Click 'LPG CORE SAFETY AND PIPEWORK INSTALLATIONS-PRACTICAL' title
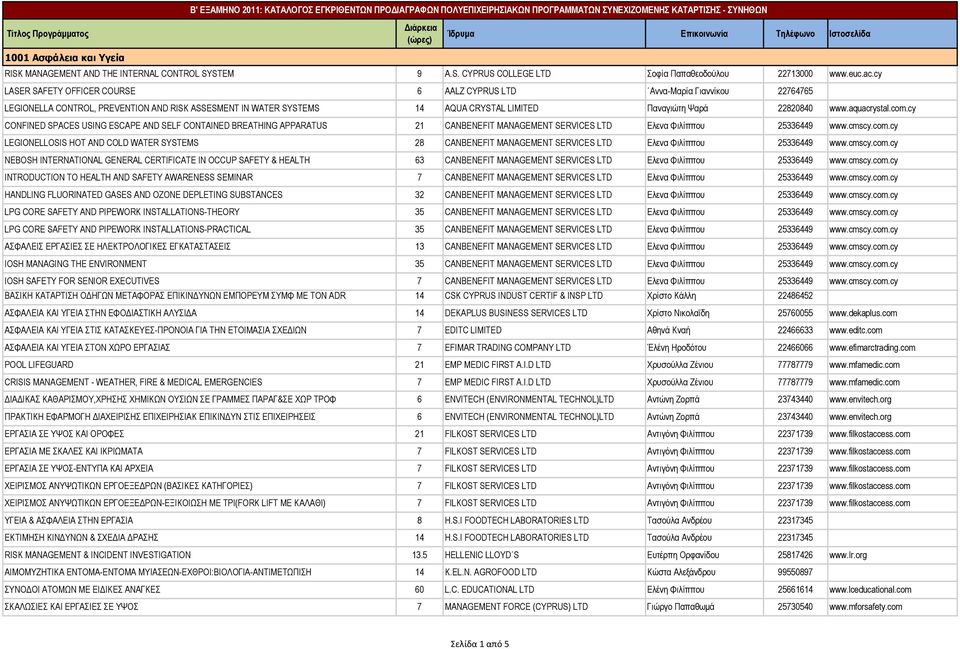This screenshot has height=649, width=960. [x=127, y=229]
